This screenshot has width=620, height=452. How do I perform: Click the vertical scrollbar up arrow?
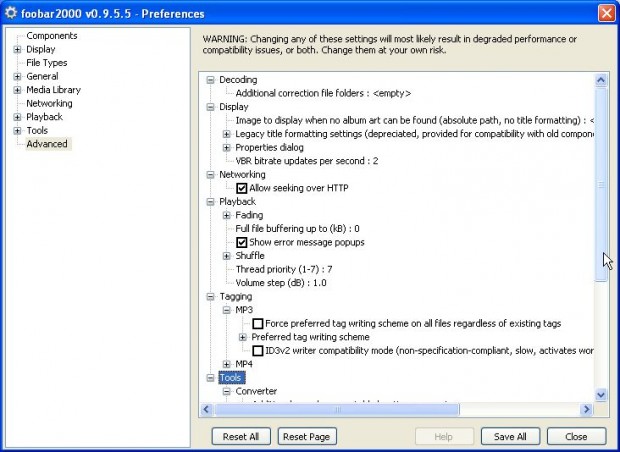601,80
